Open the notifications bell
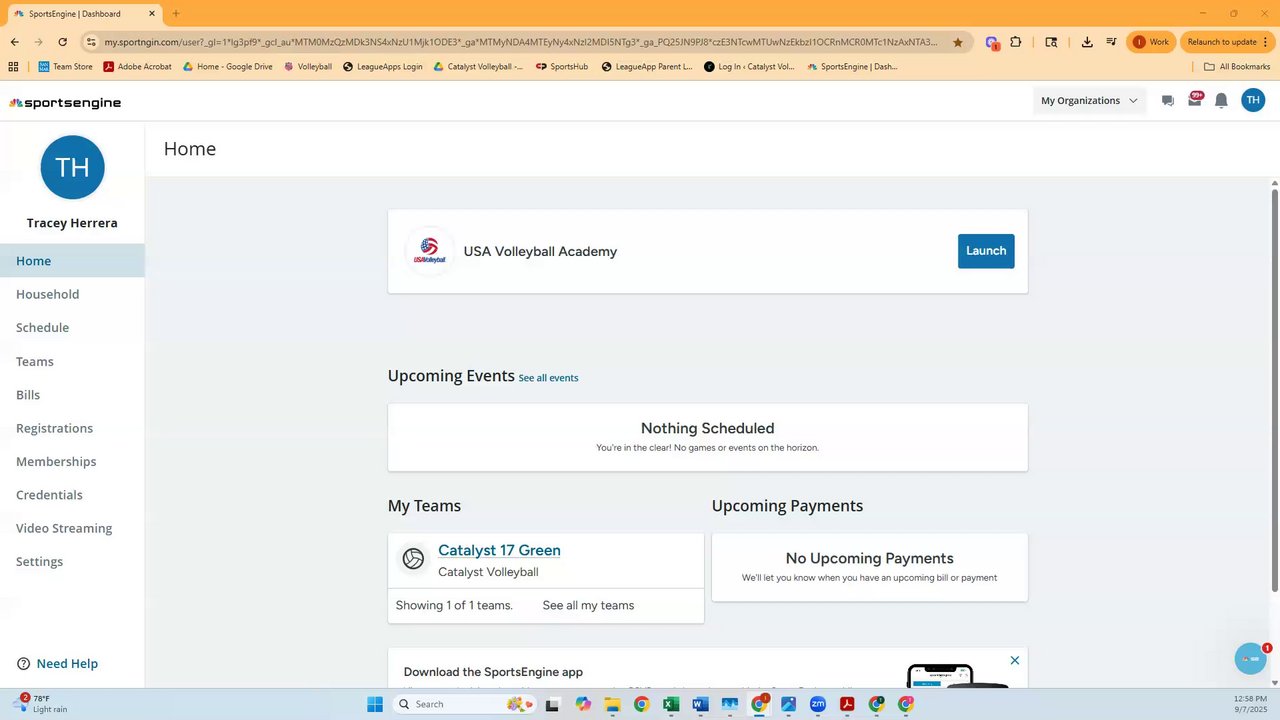The height and width of the screenshot is (720, 1280). pyautogui.click(x=1221, y=101)
